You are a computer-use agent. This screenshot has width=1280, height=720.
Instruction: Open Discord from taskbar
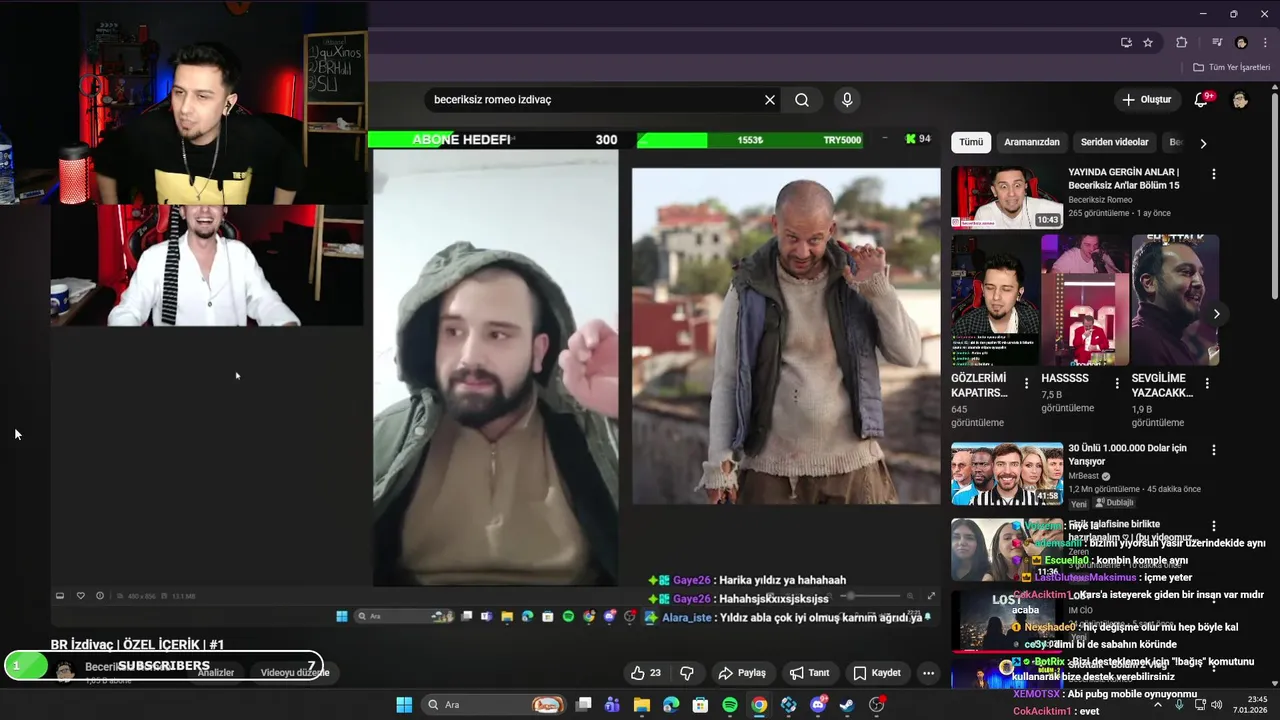(818, 705)
